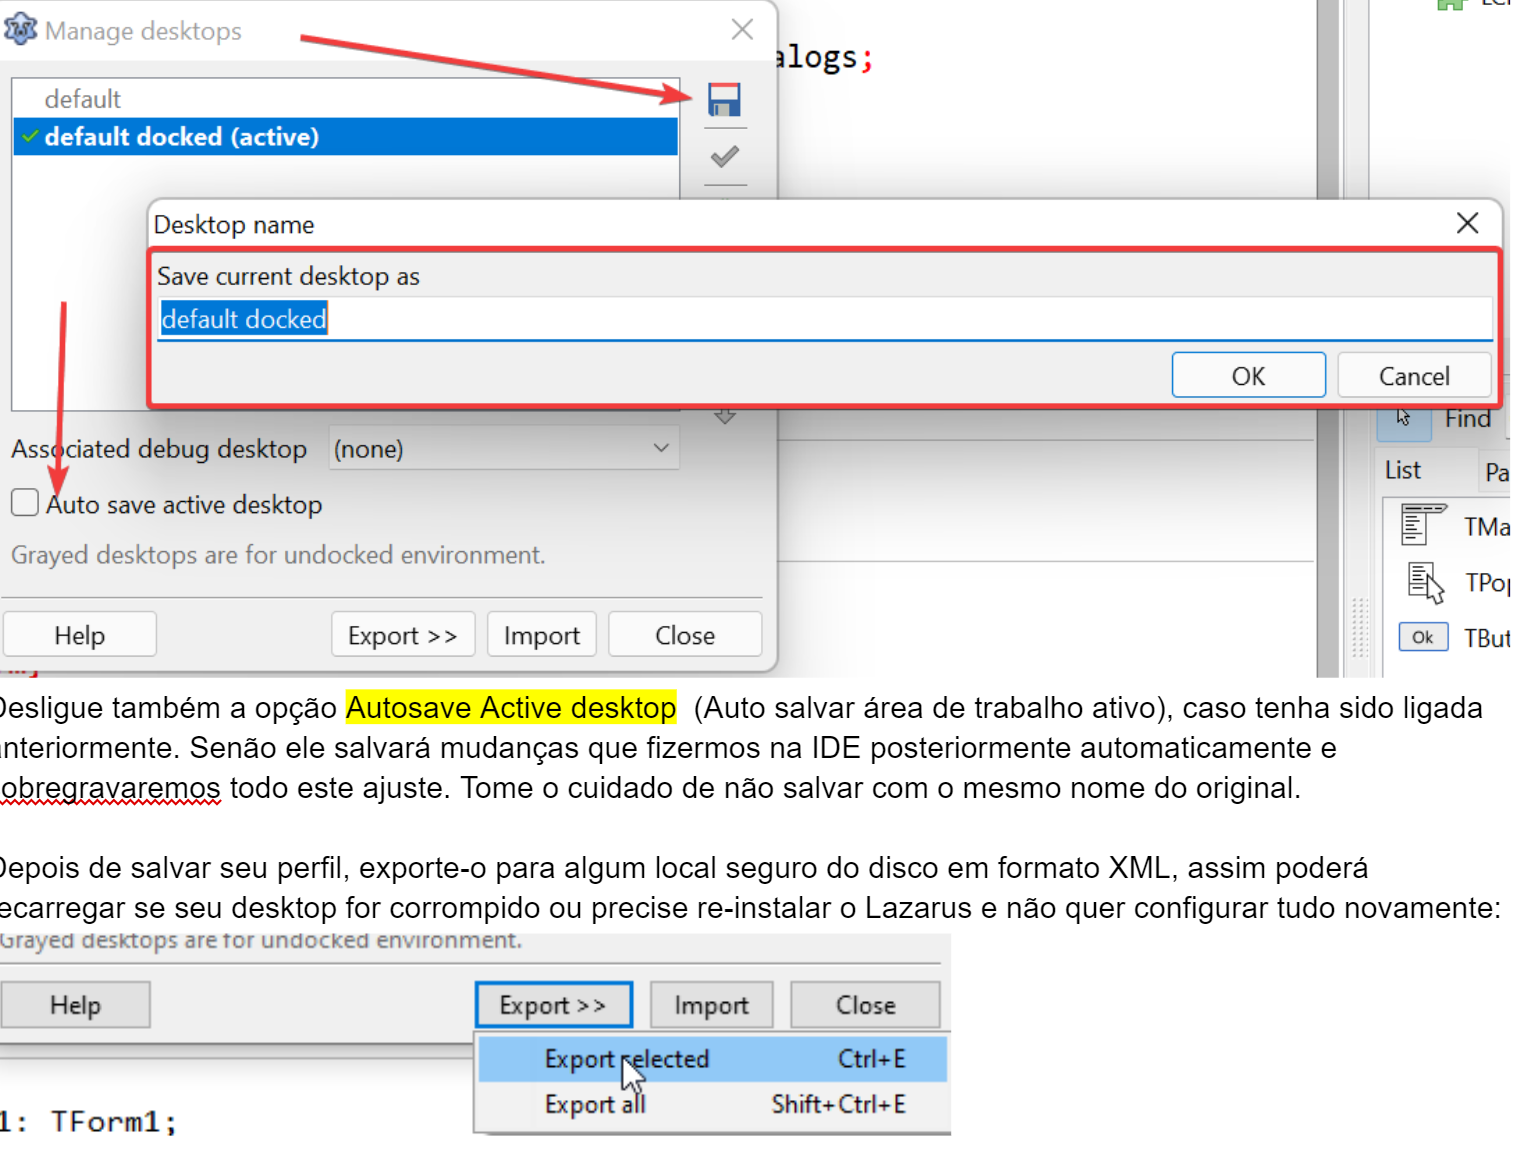The width and height of the screenshot is (1525, 1150).
Task: Switch to the List tab
Action: tap(1402, 469)
